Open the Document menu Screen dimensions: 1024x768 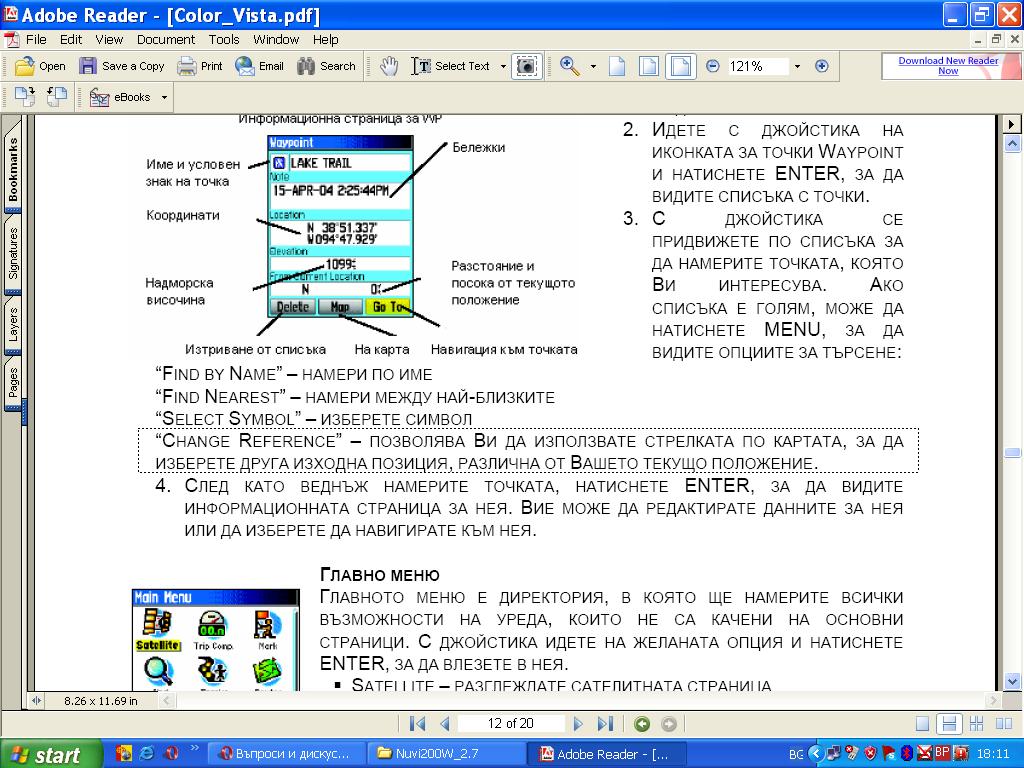pos(166,40)
